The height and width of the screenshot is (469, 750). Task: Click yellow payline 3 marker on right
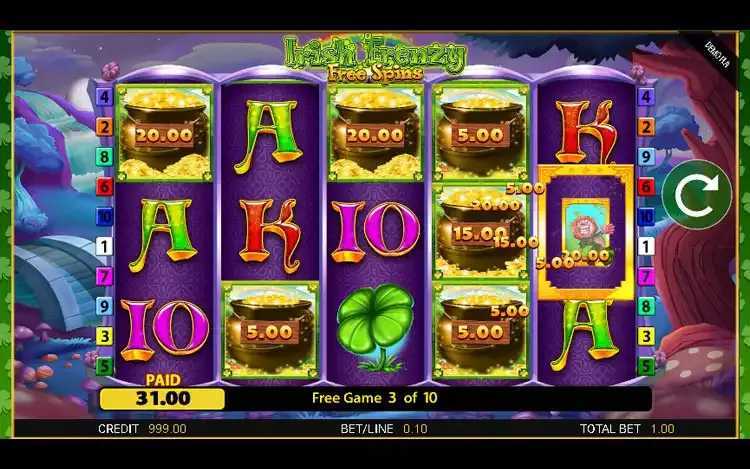[x=646, y=336]
